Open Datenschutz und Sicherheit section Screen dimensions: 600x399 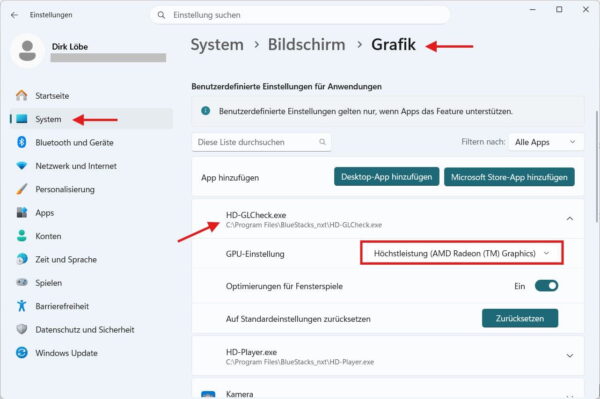pyautogui.click(x=91, y=329)
